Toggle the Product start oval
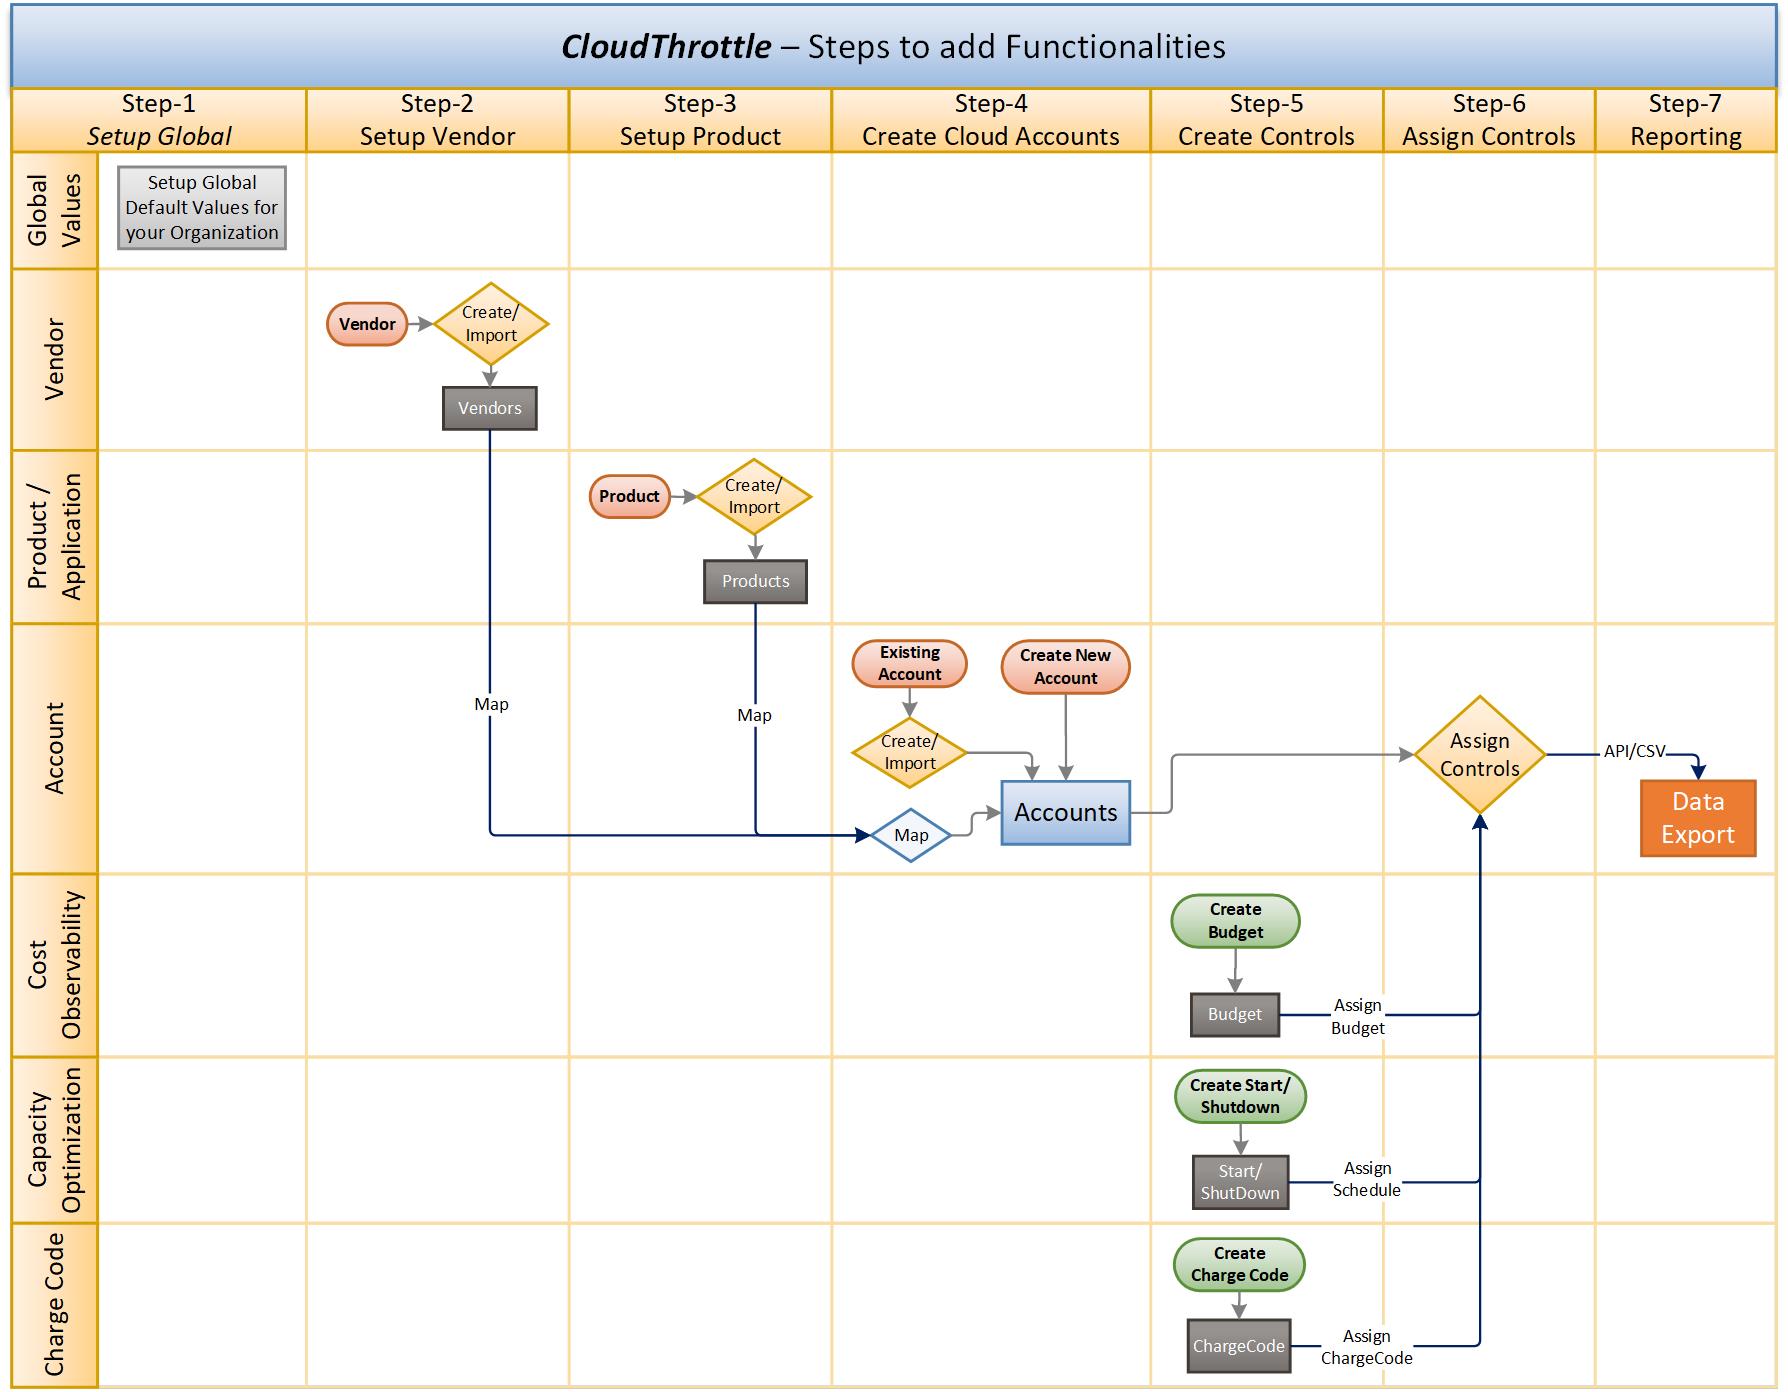The height and width of the screenshot is (1392, 1788). point(628,495)
